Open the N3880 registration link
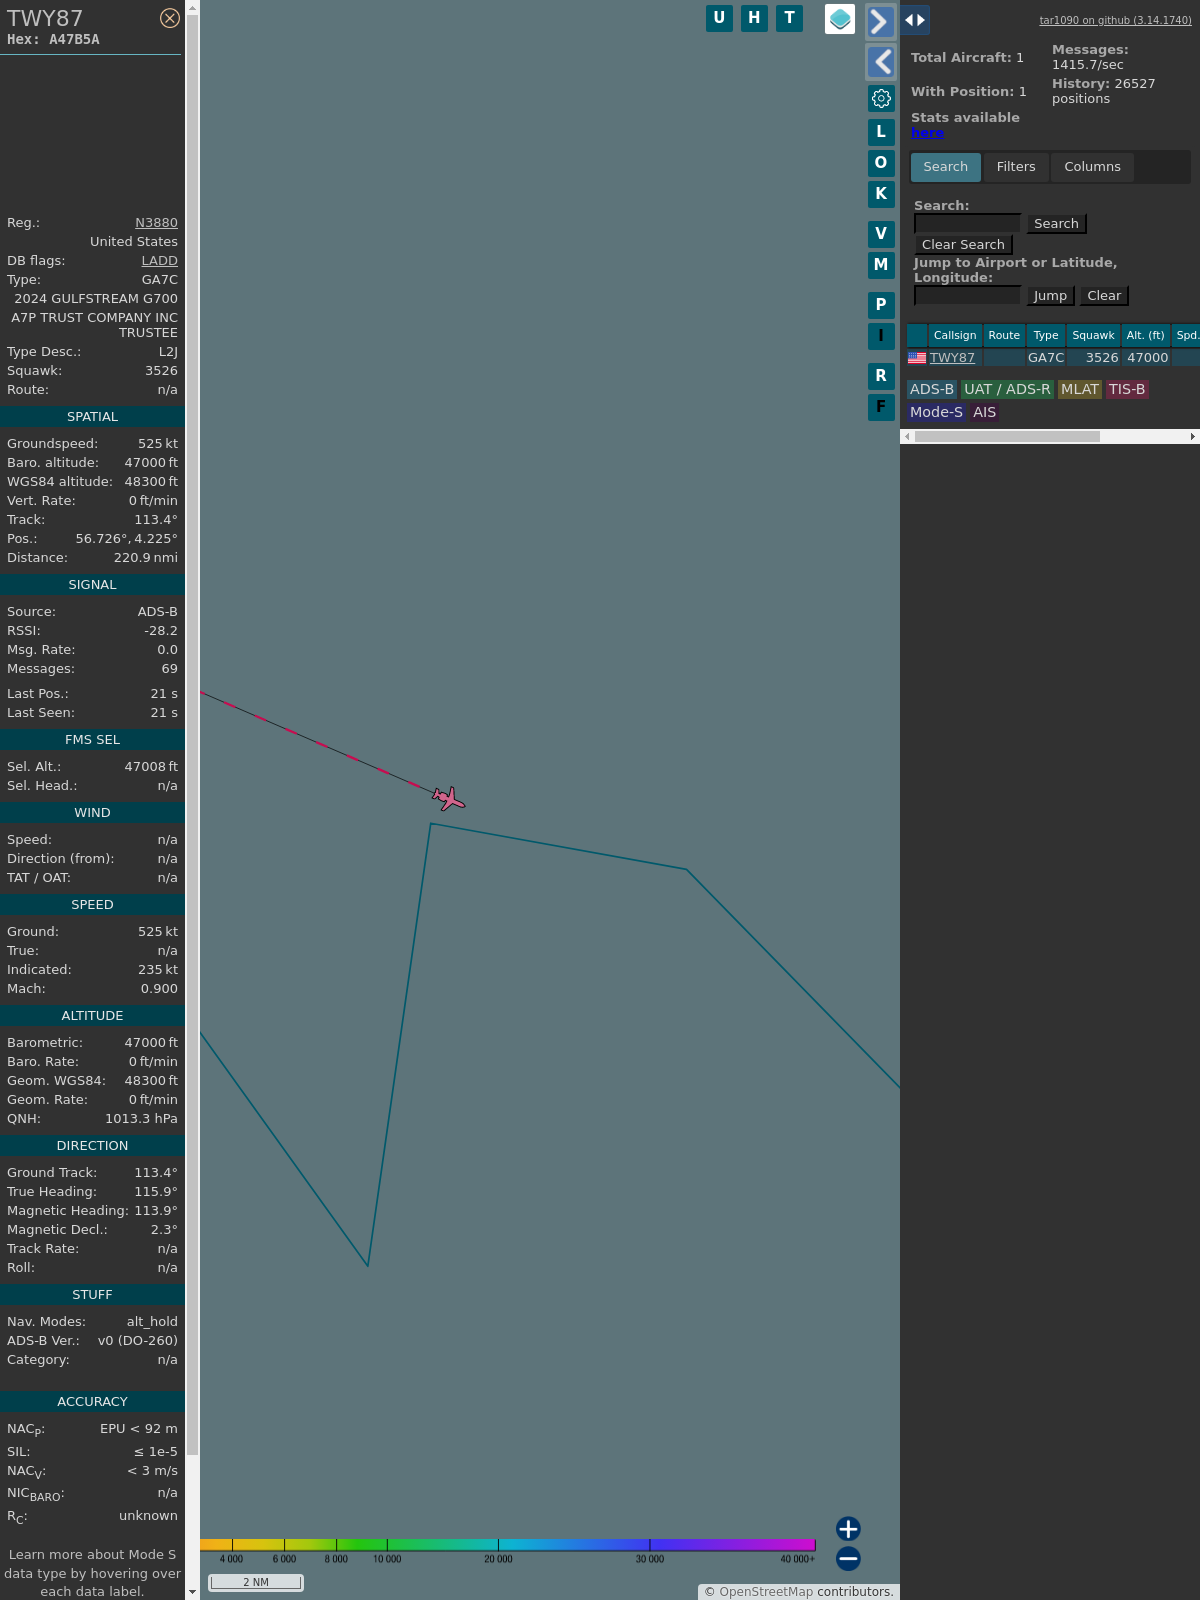The image size is (1200, 1600). click(156, 223)
